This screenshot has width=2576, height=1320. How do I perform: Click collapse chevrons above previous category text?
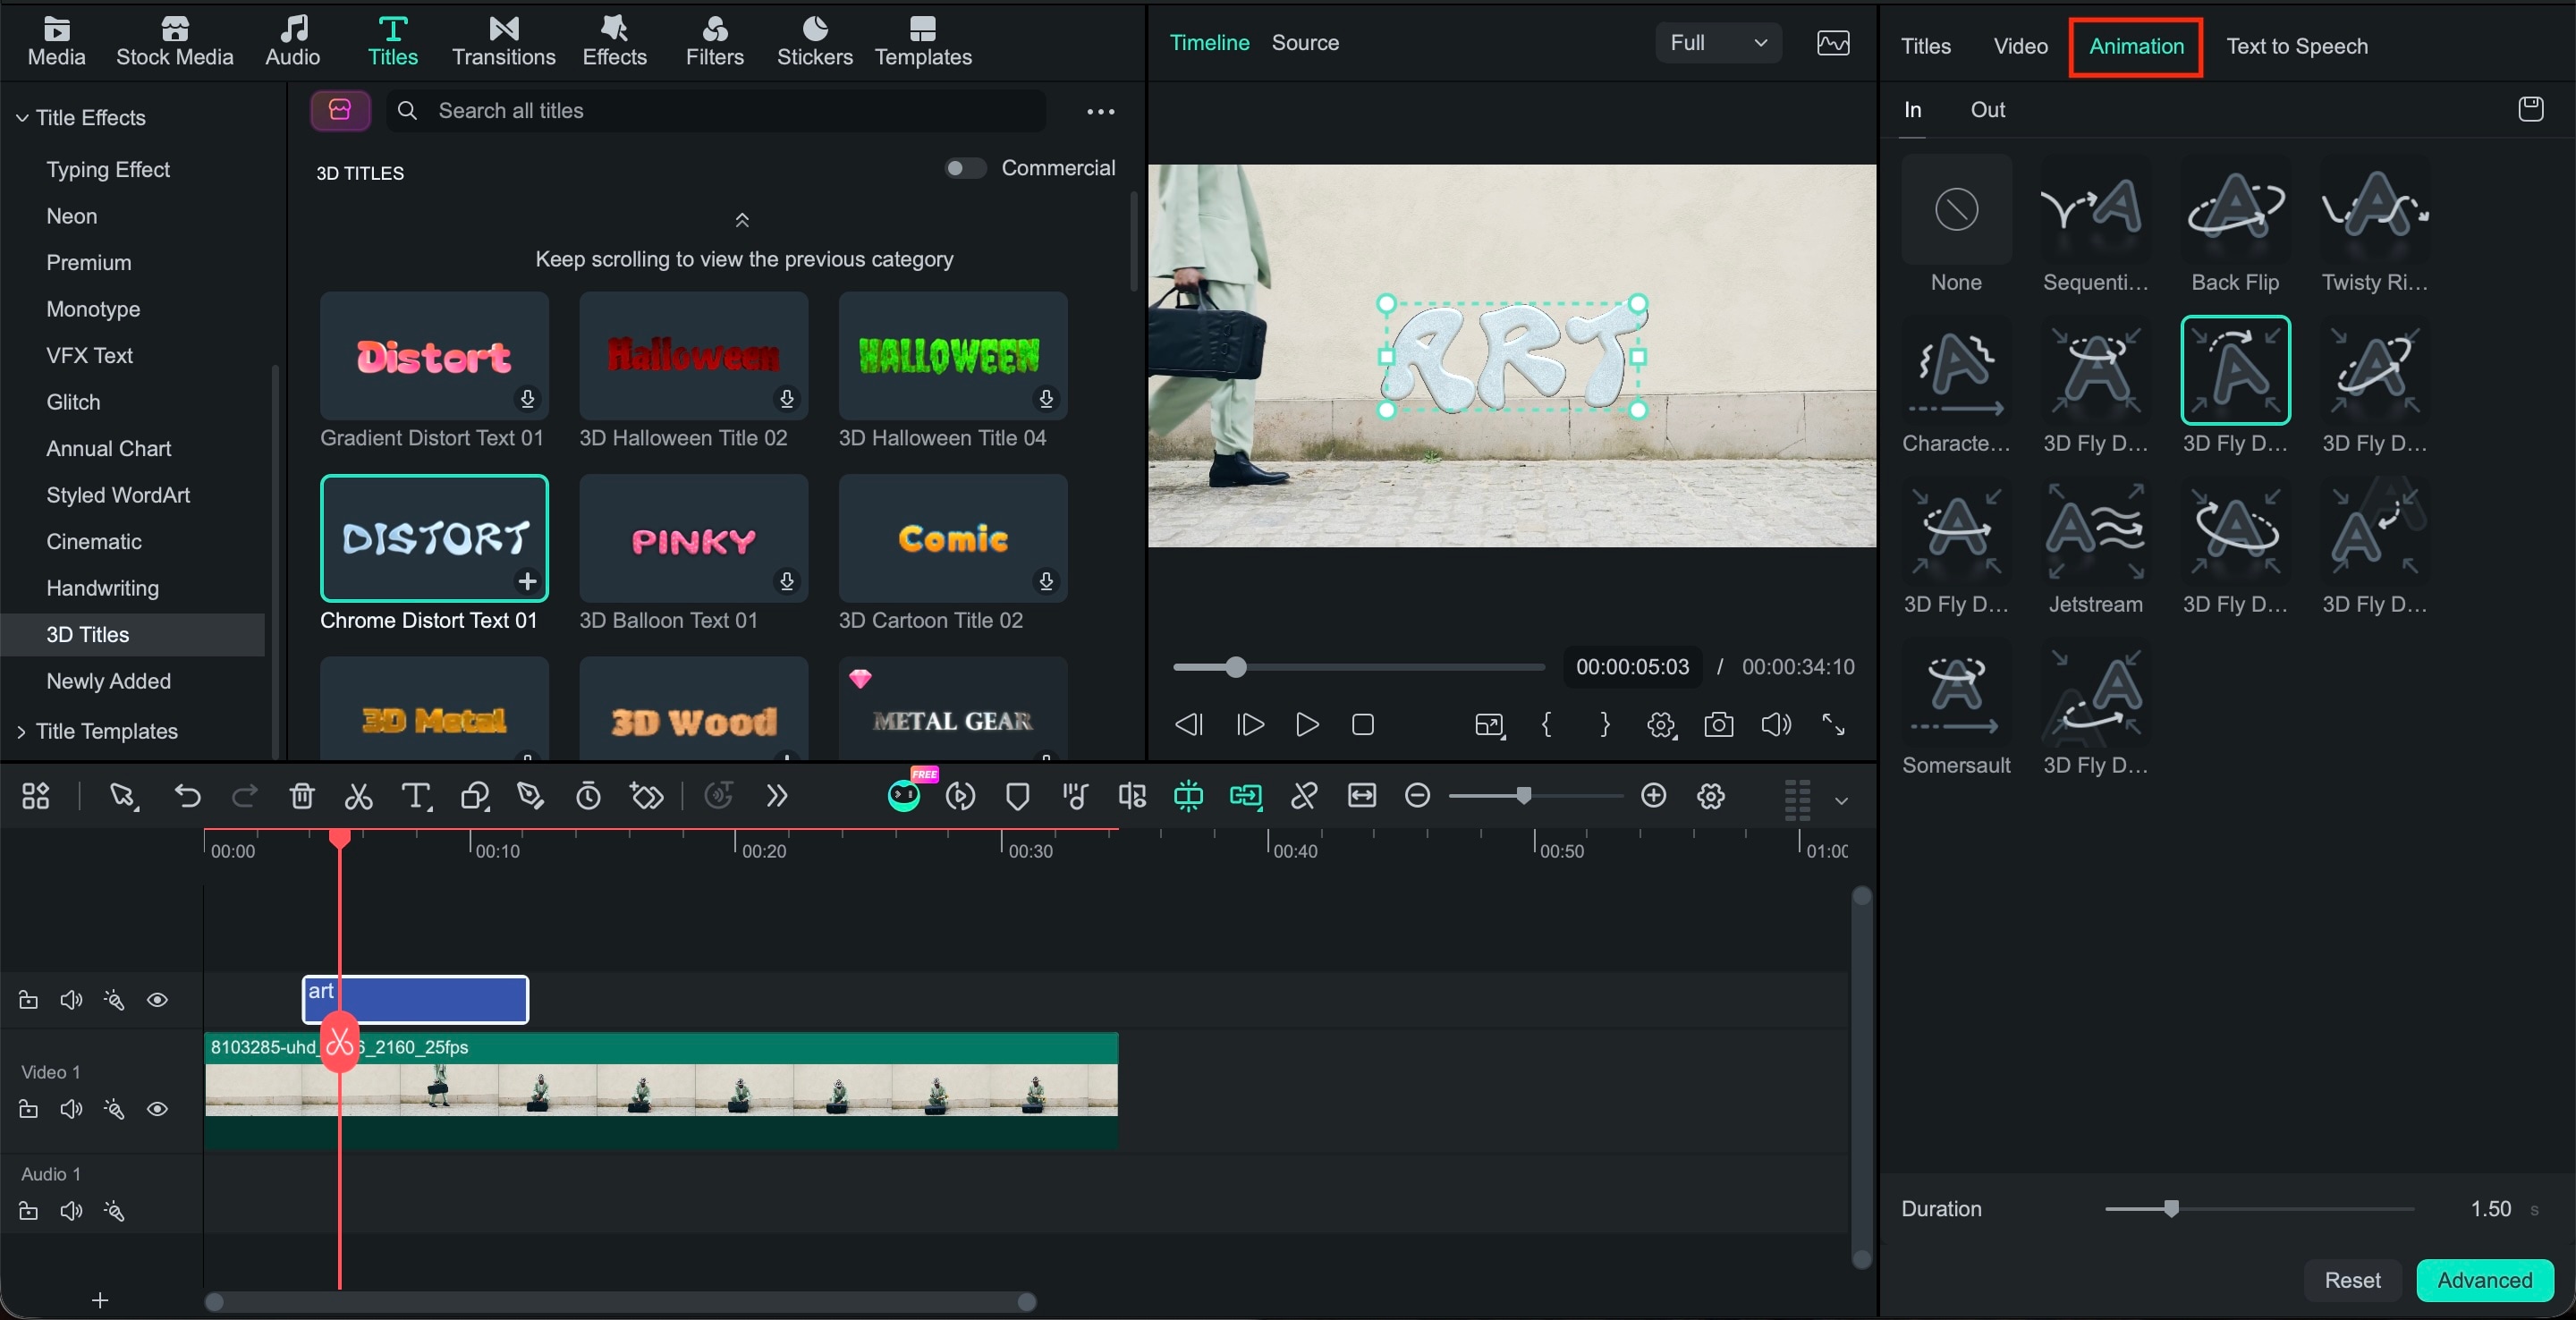(x=742, y=220)
